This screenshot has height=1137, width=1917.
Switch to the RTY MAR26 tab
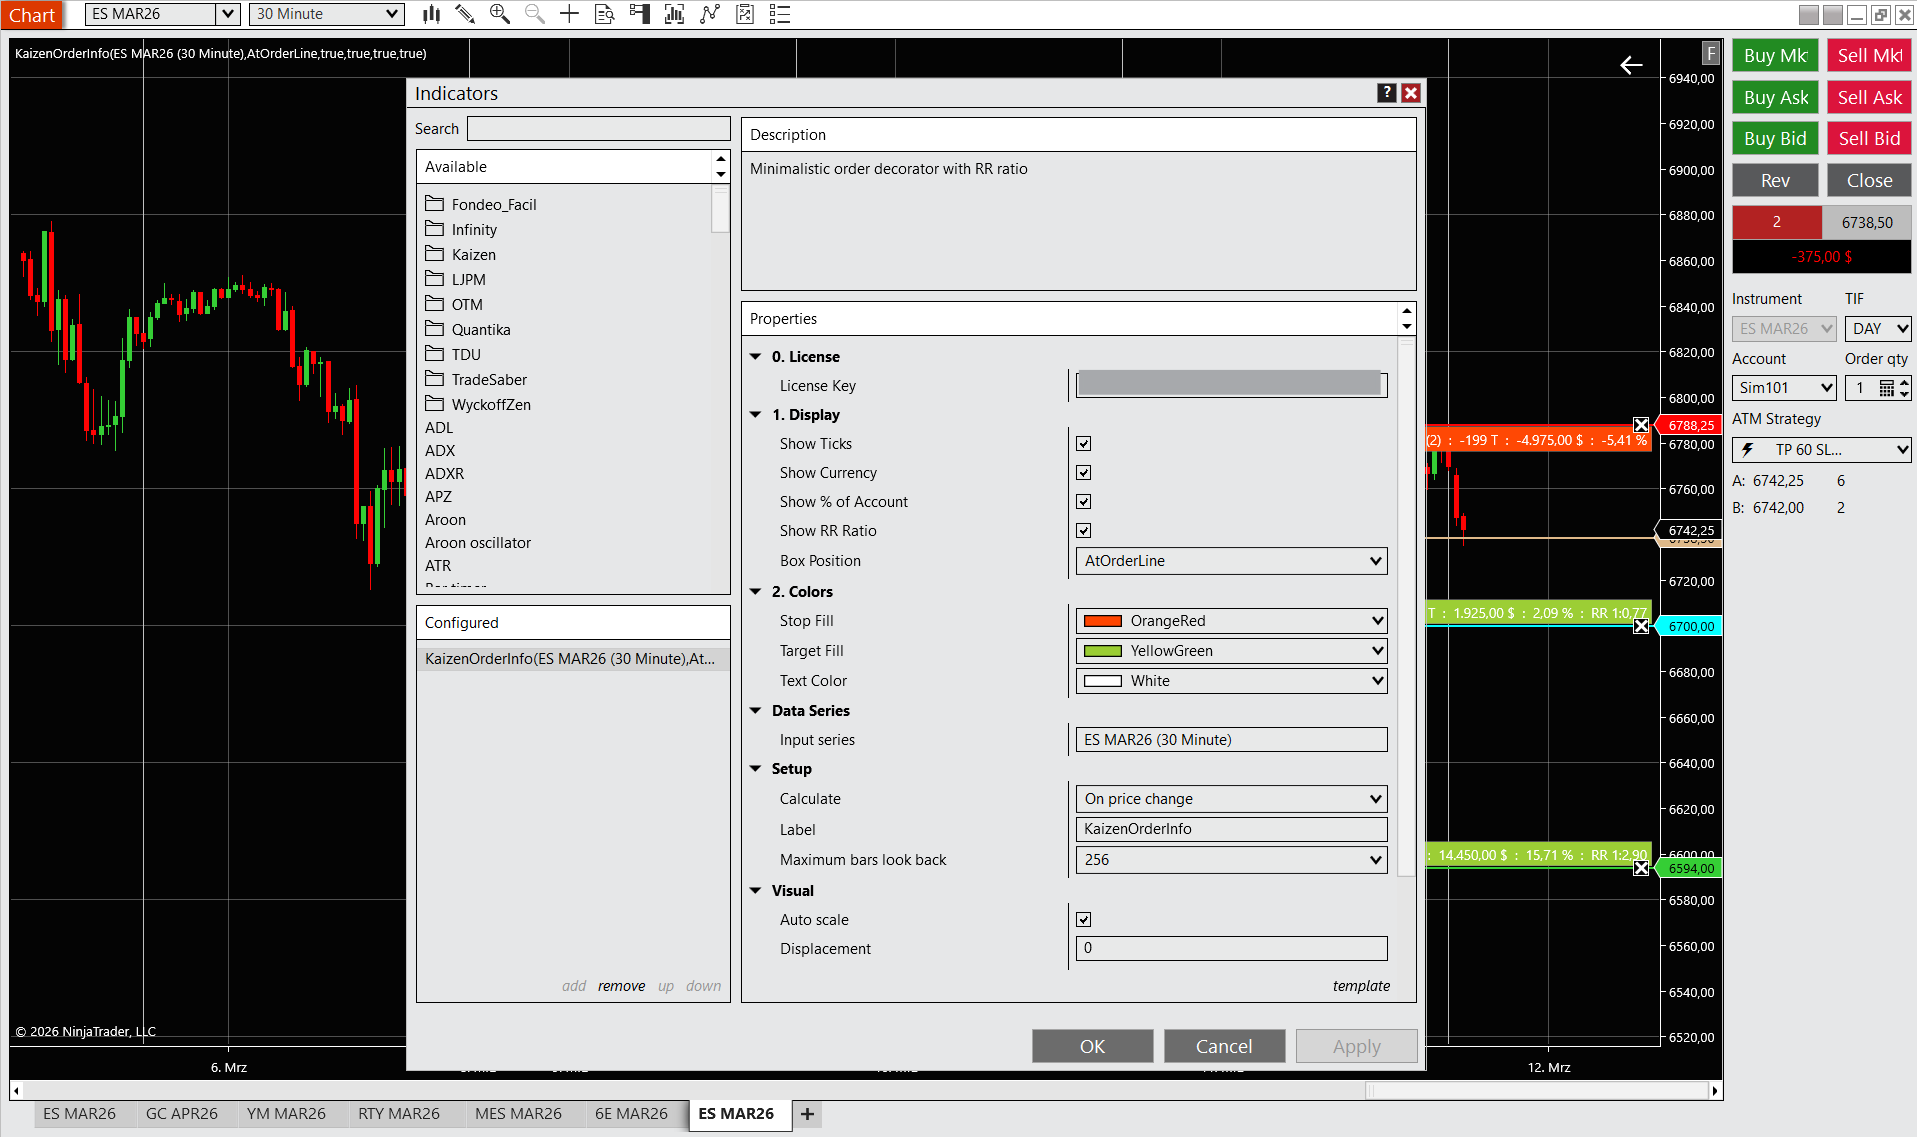[x=398, y=1114]
